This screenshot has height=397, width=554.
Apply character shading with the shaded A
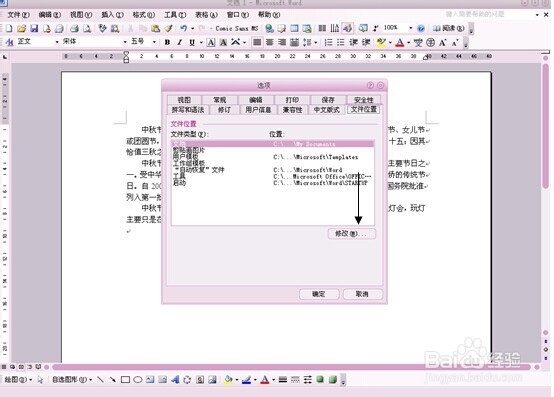click(223, 42)
